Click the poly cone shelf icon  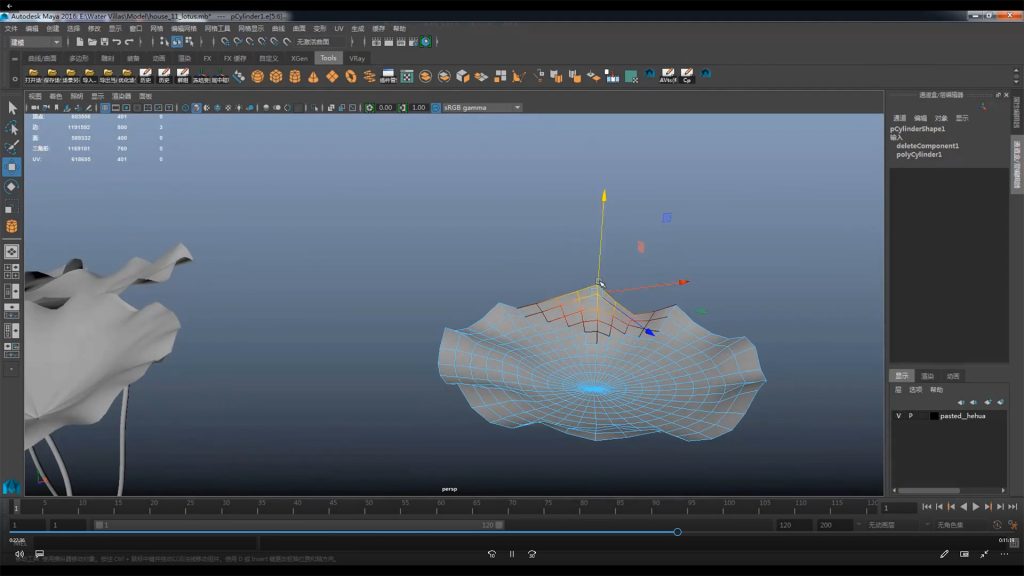(x=314, y=76)
